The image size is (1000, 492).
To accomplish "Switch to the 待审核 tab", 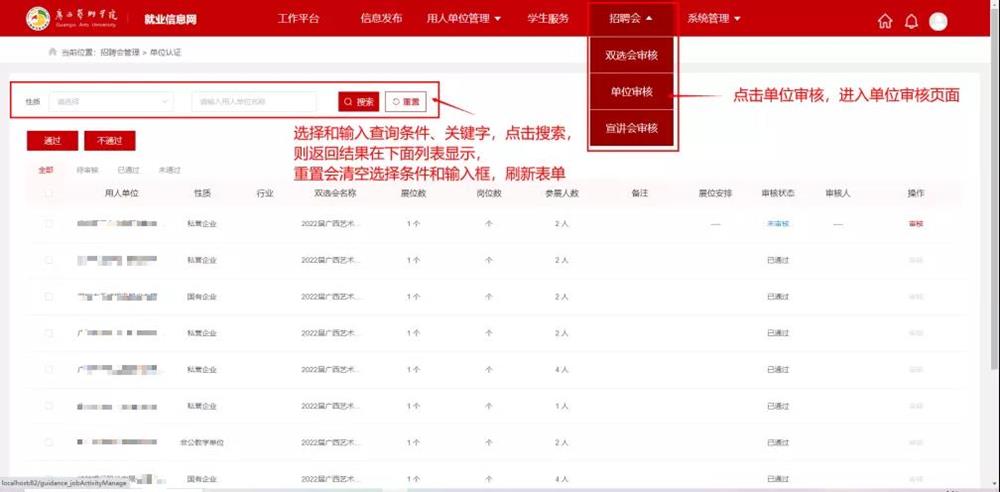I will pos(88,170).
